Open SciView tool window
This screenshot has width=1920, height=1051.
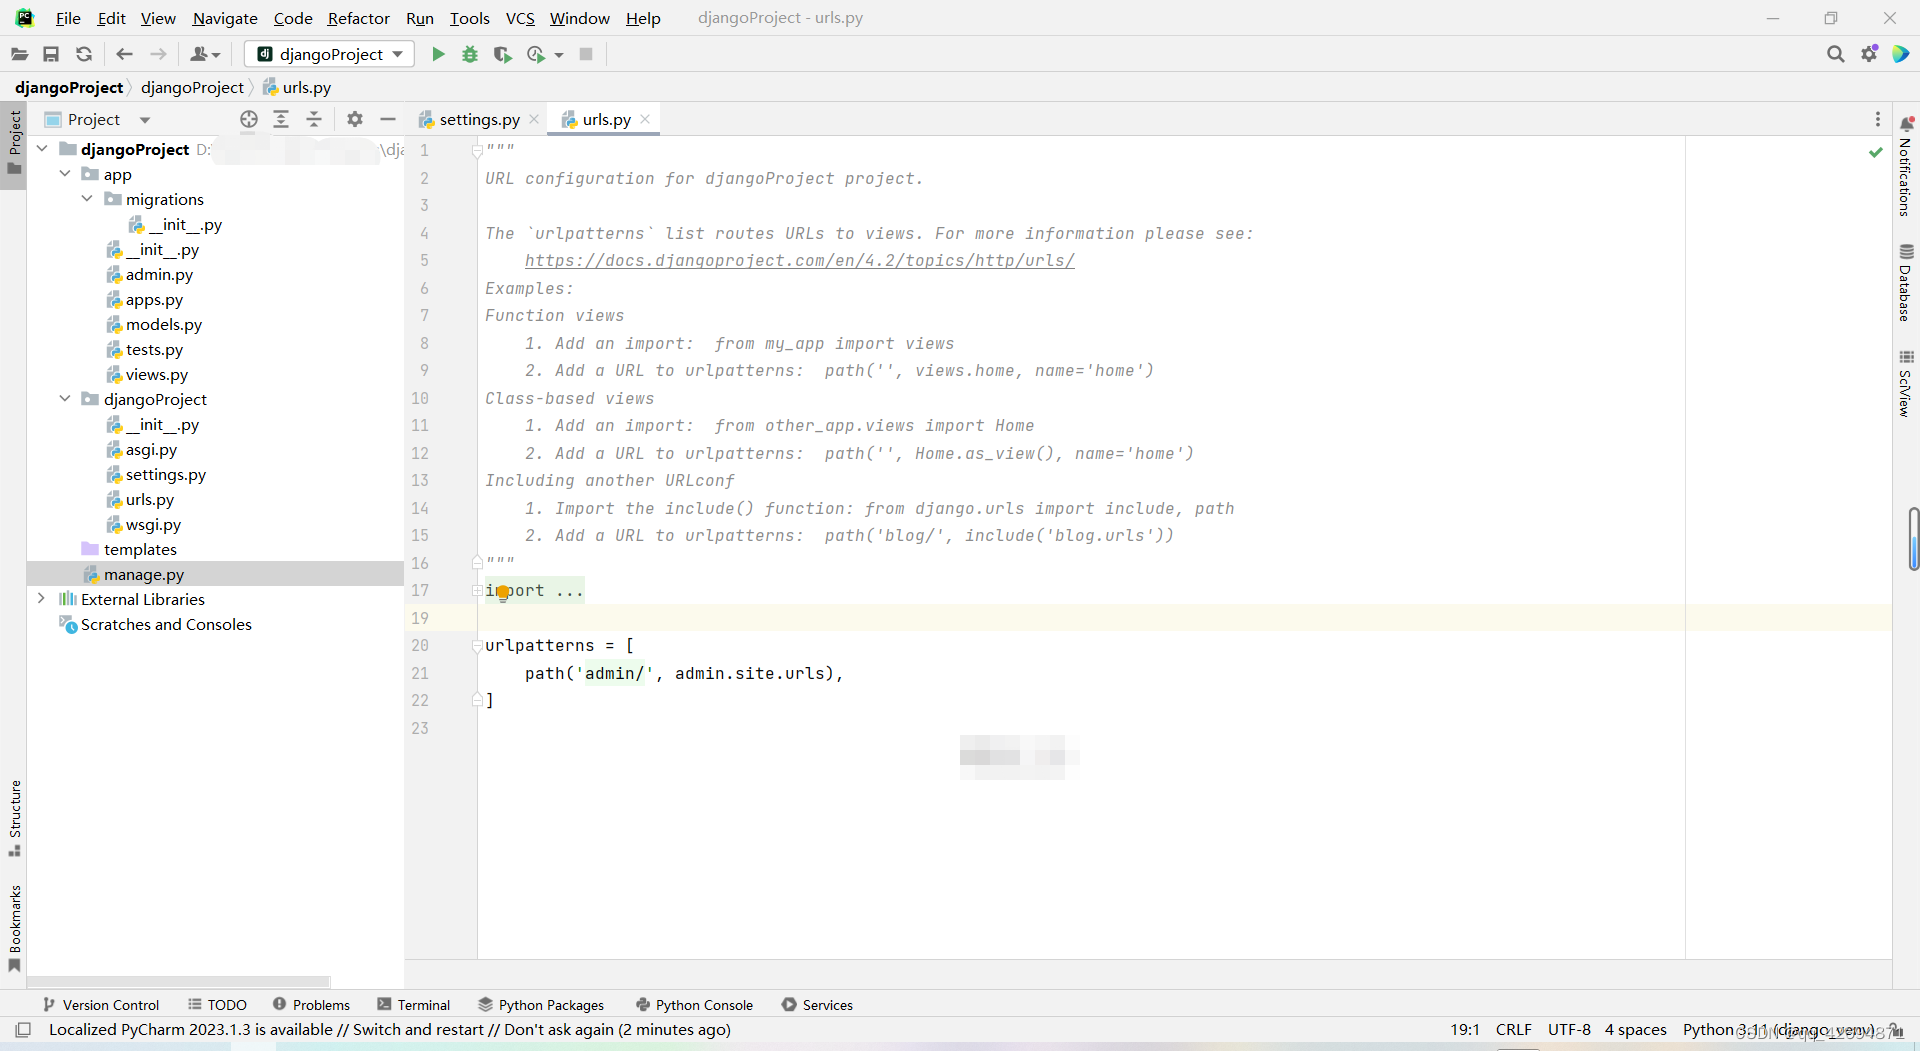tap(1906, 384)
